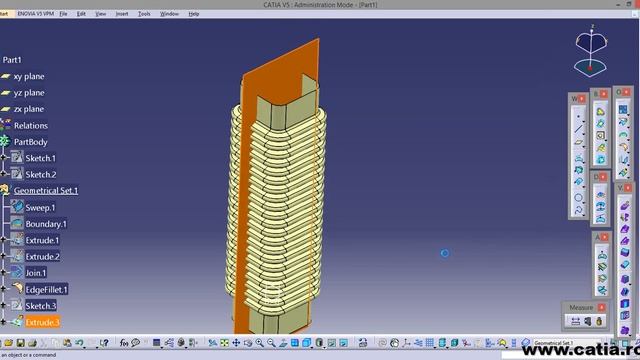The width and height of the screenshot is (640, 360).
Task: Select the Circle tool in wireframe toolbar
Action: coord(578,198)
